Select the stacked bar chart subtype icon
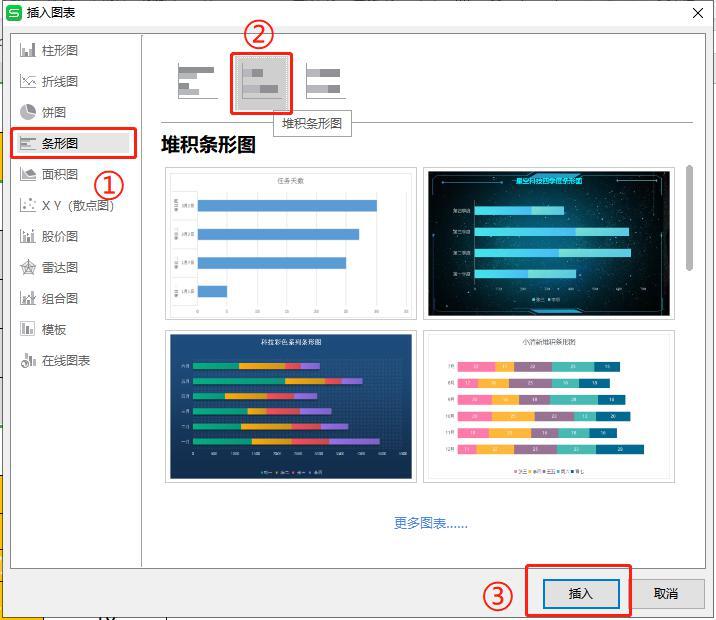Image resolution: width=716 pixels, height=620 pixels. pos(261,83)
